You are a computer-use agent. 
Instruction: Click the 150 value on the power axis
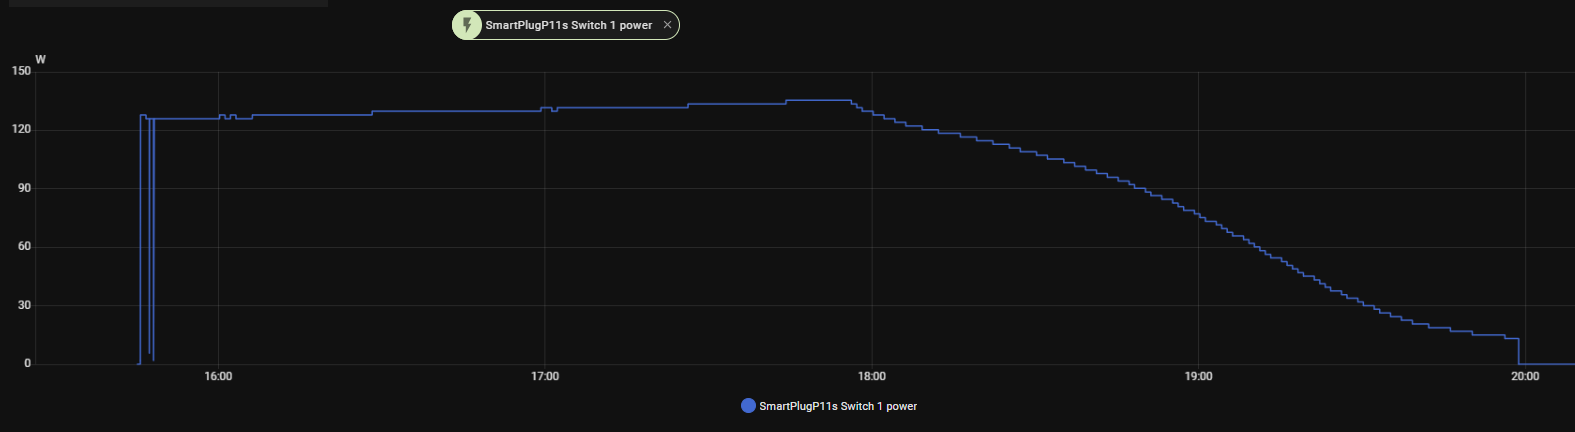21,71
